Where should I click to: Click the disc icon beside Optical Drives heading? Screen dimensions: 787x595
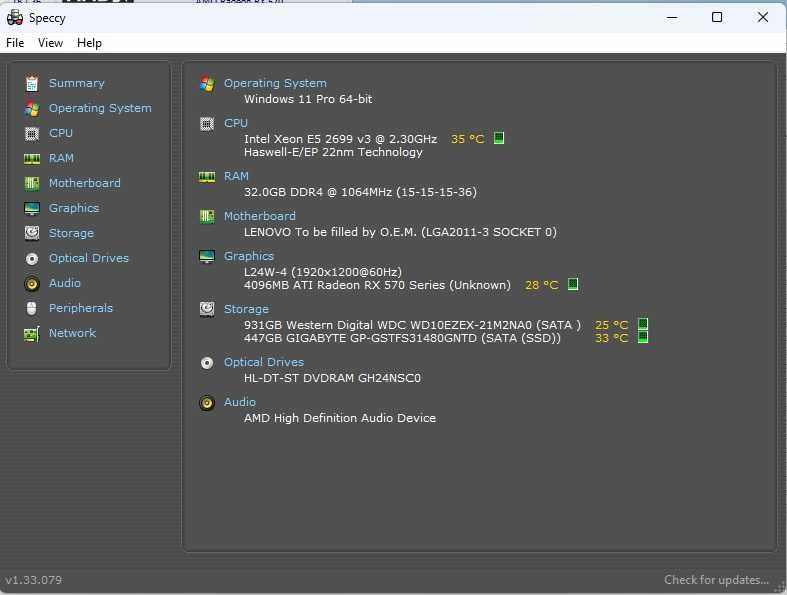207,363
